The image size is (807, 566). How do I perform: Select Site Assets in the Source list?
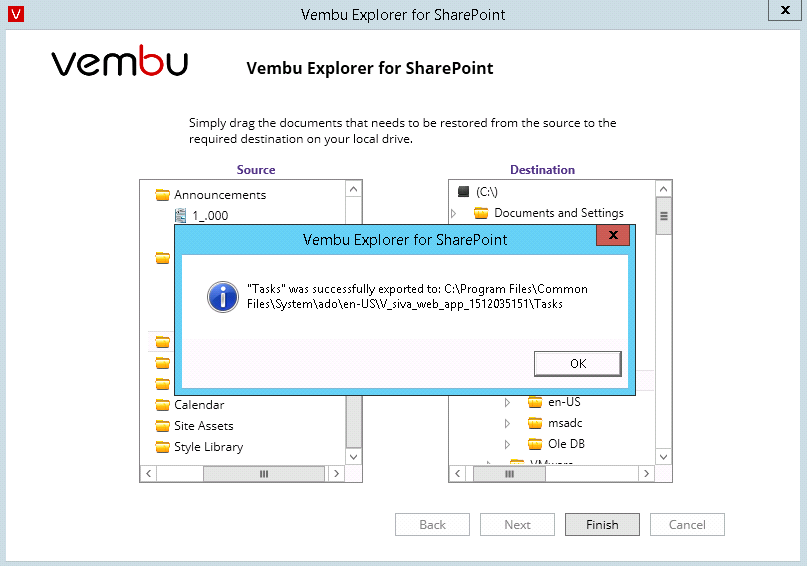click(204, 426)
